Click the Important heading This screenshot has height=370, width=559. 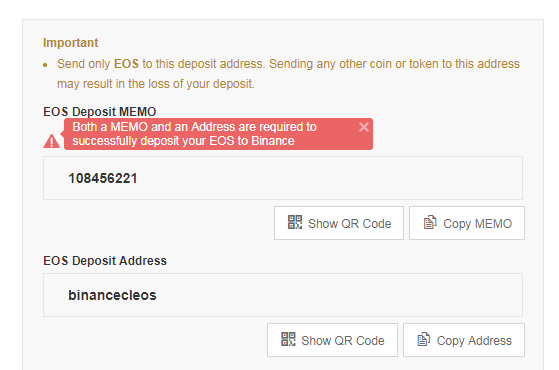pyautogui.click(x=71, y=43)
